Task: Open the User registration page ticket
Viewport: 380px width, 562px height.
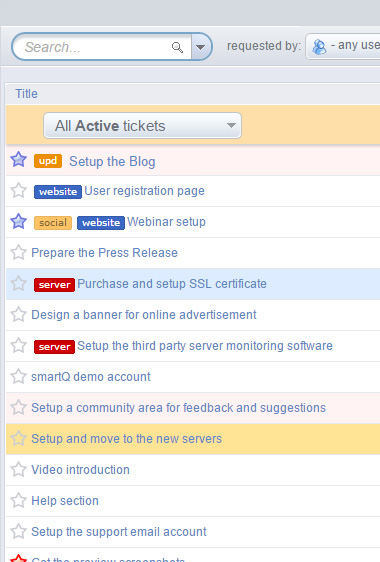Action: click(144, 191)
